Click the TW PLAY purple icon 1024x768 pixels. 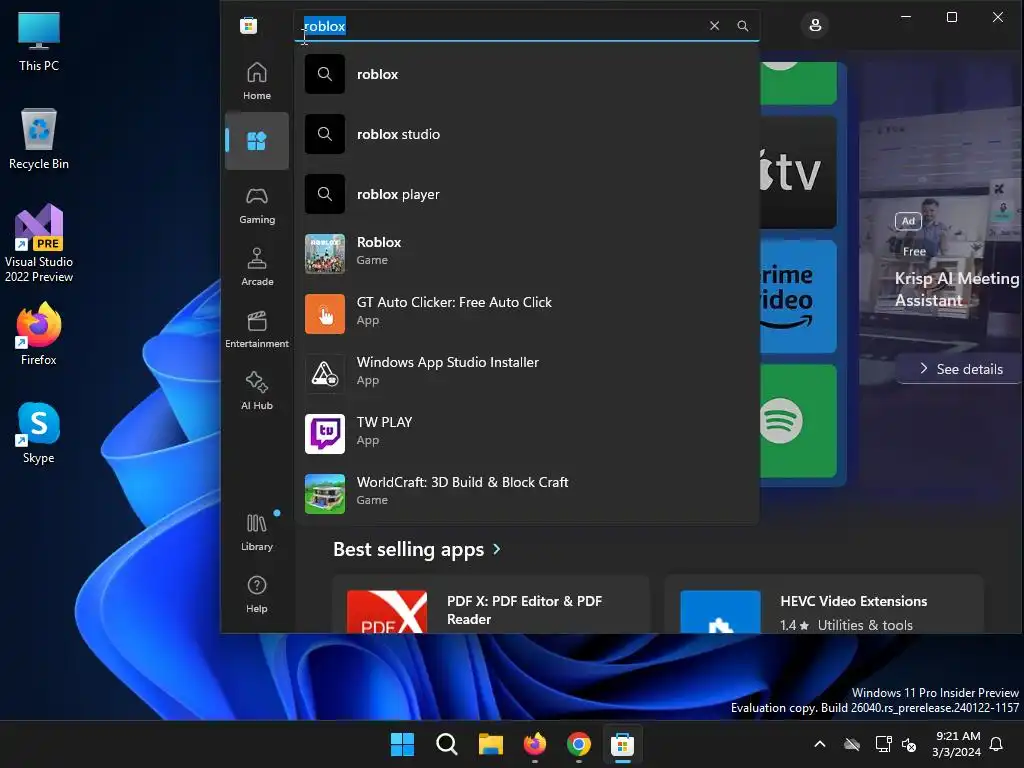[x=325, y=434]
